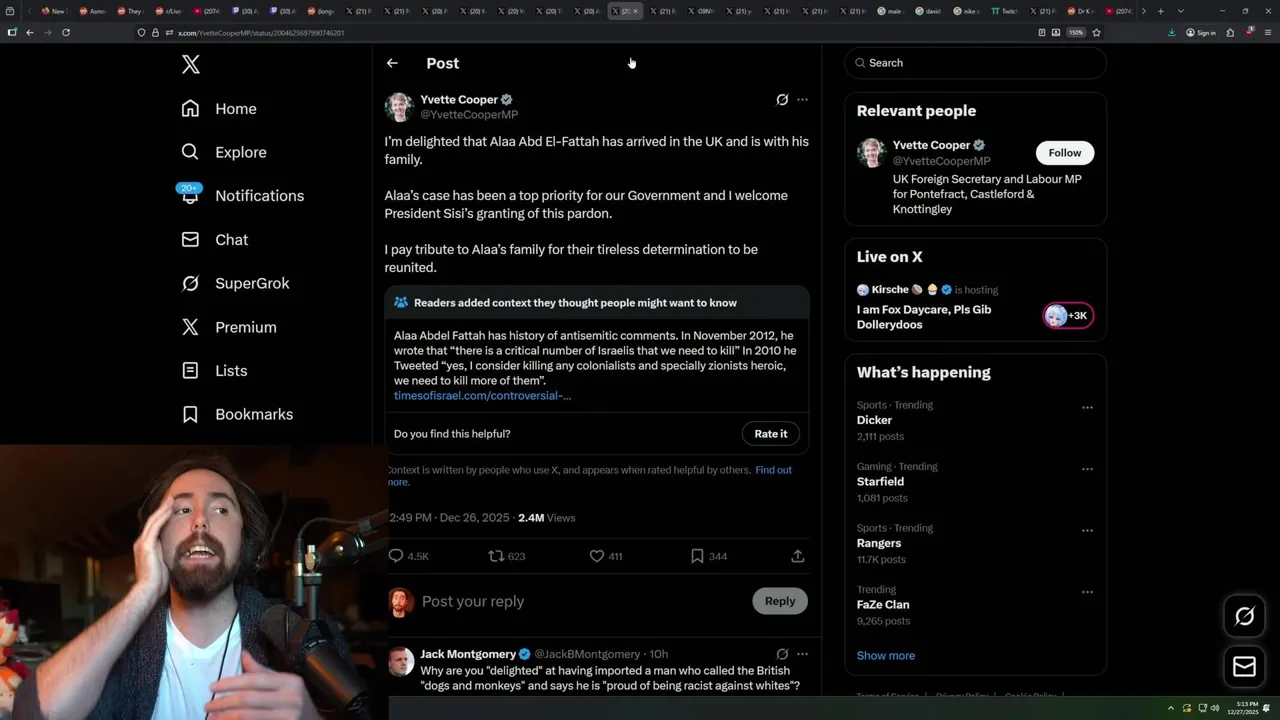The height and width of the screenshot is (720, 1280).
Task: Open more options for FaZe Clan trend
Action: (1087, 592)
